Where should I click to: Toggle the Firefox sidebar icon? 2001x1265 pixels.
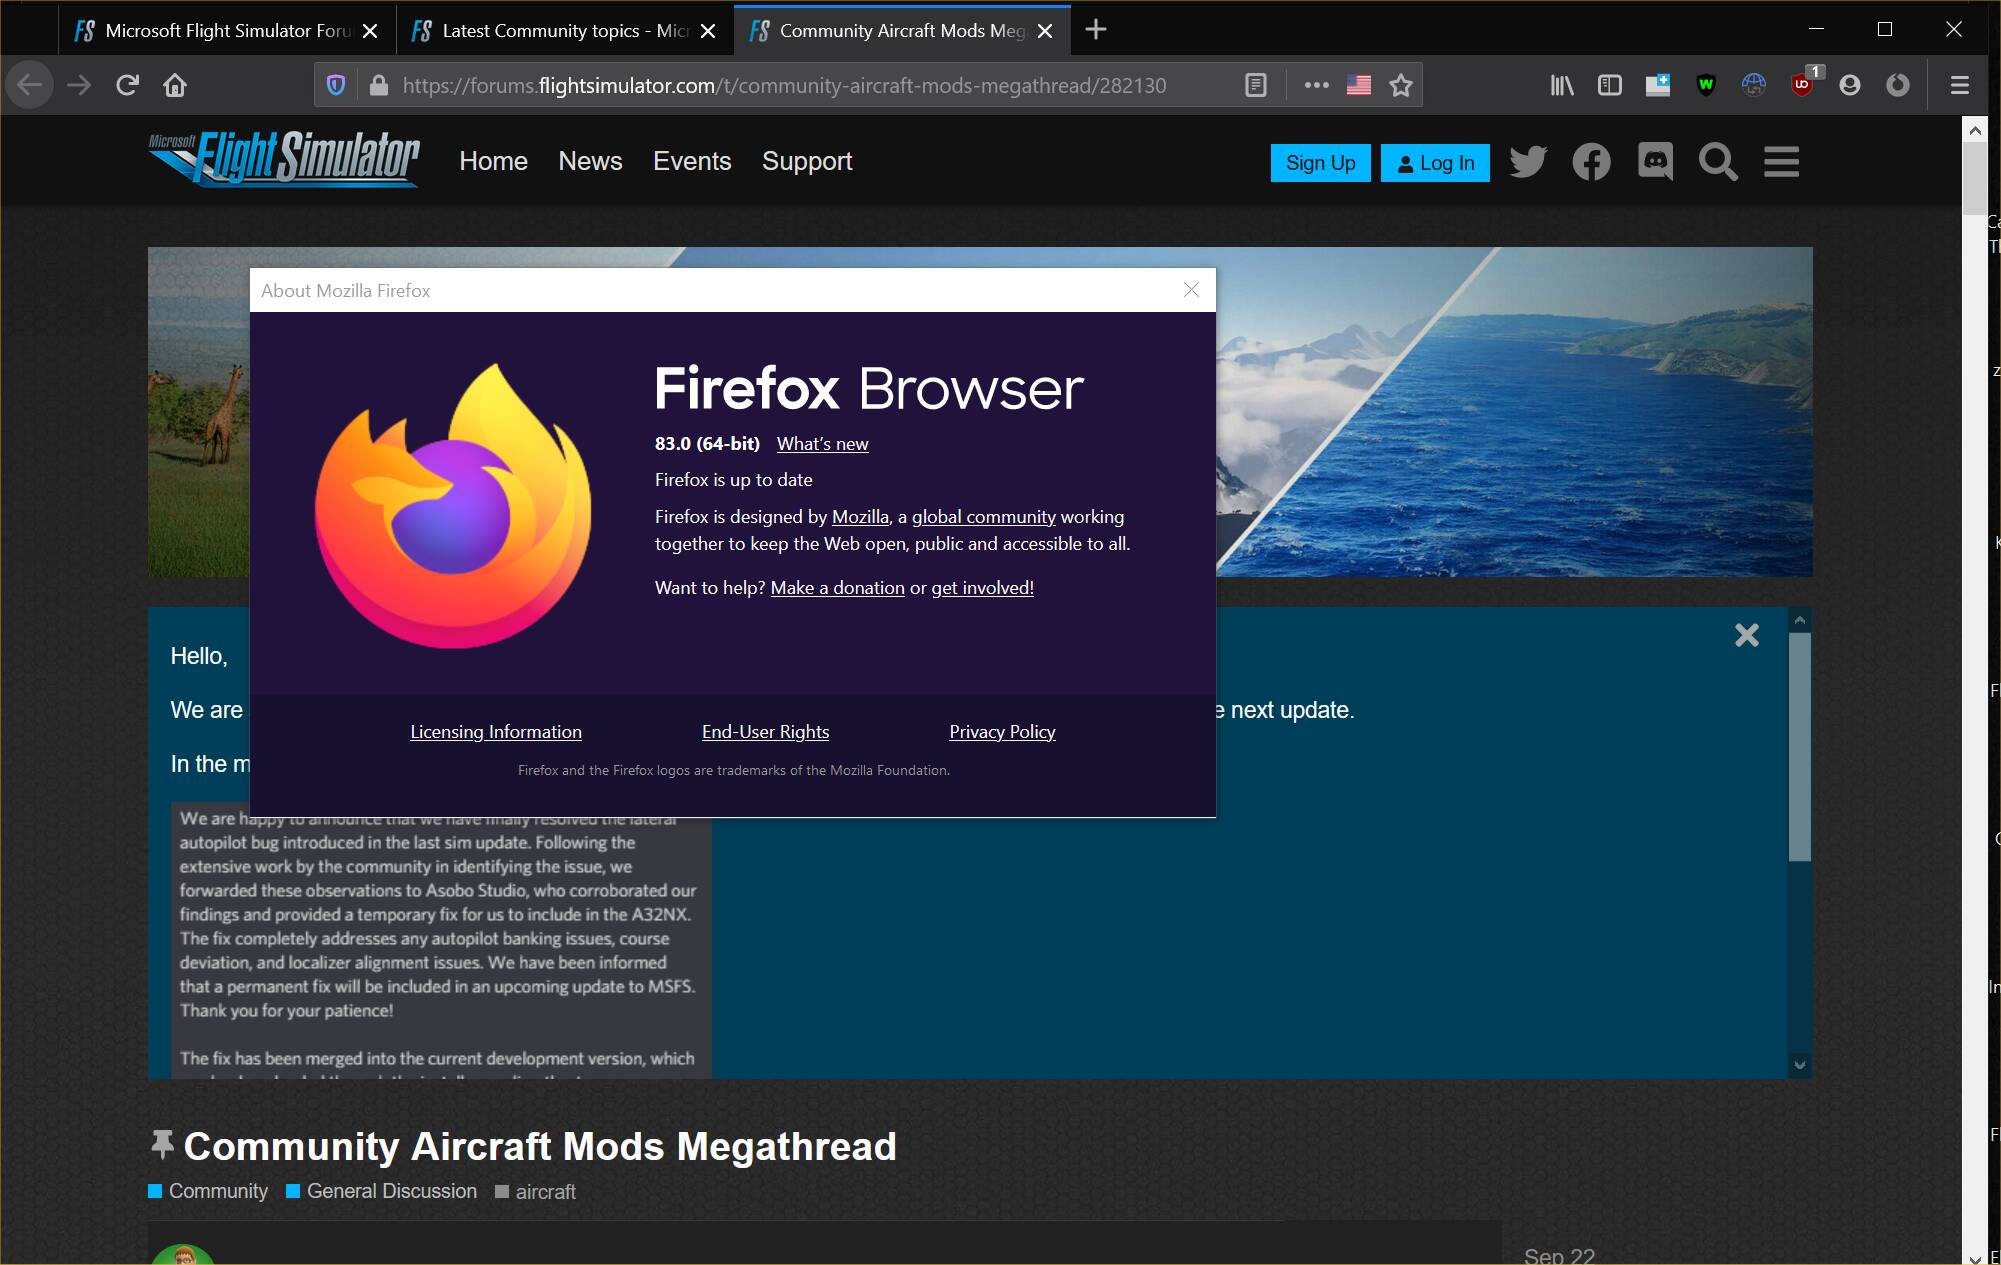[x=1609, y=85]
